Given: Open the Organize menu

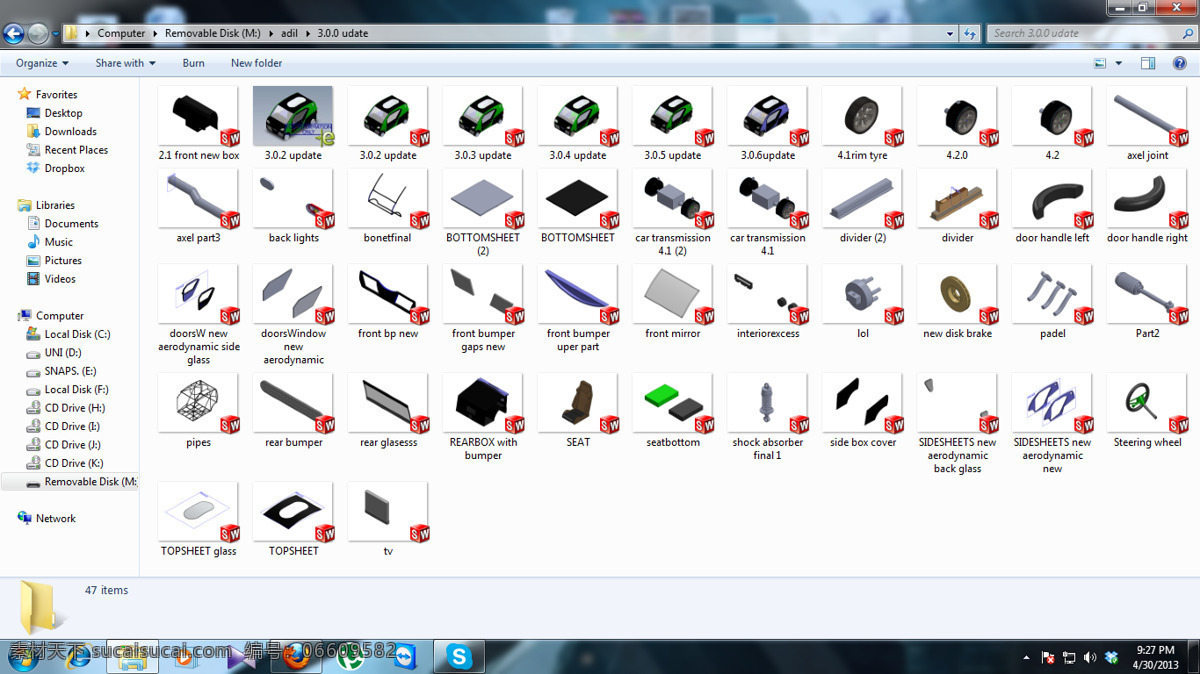Looking at the screenshot, I should (42, 63).
